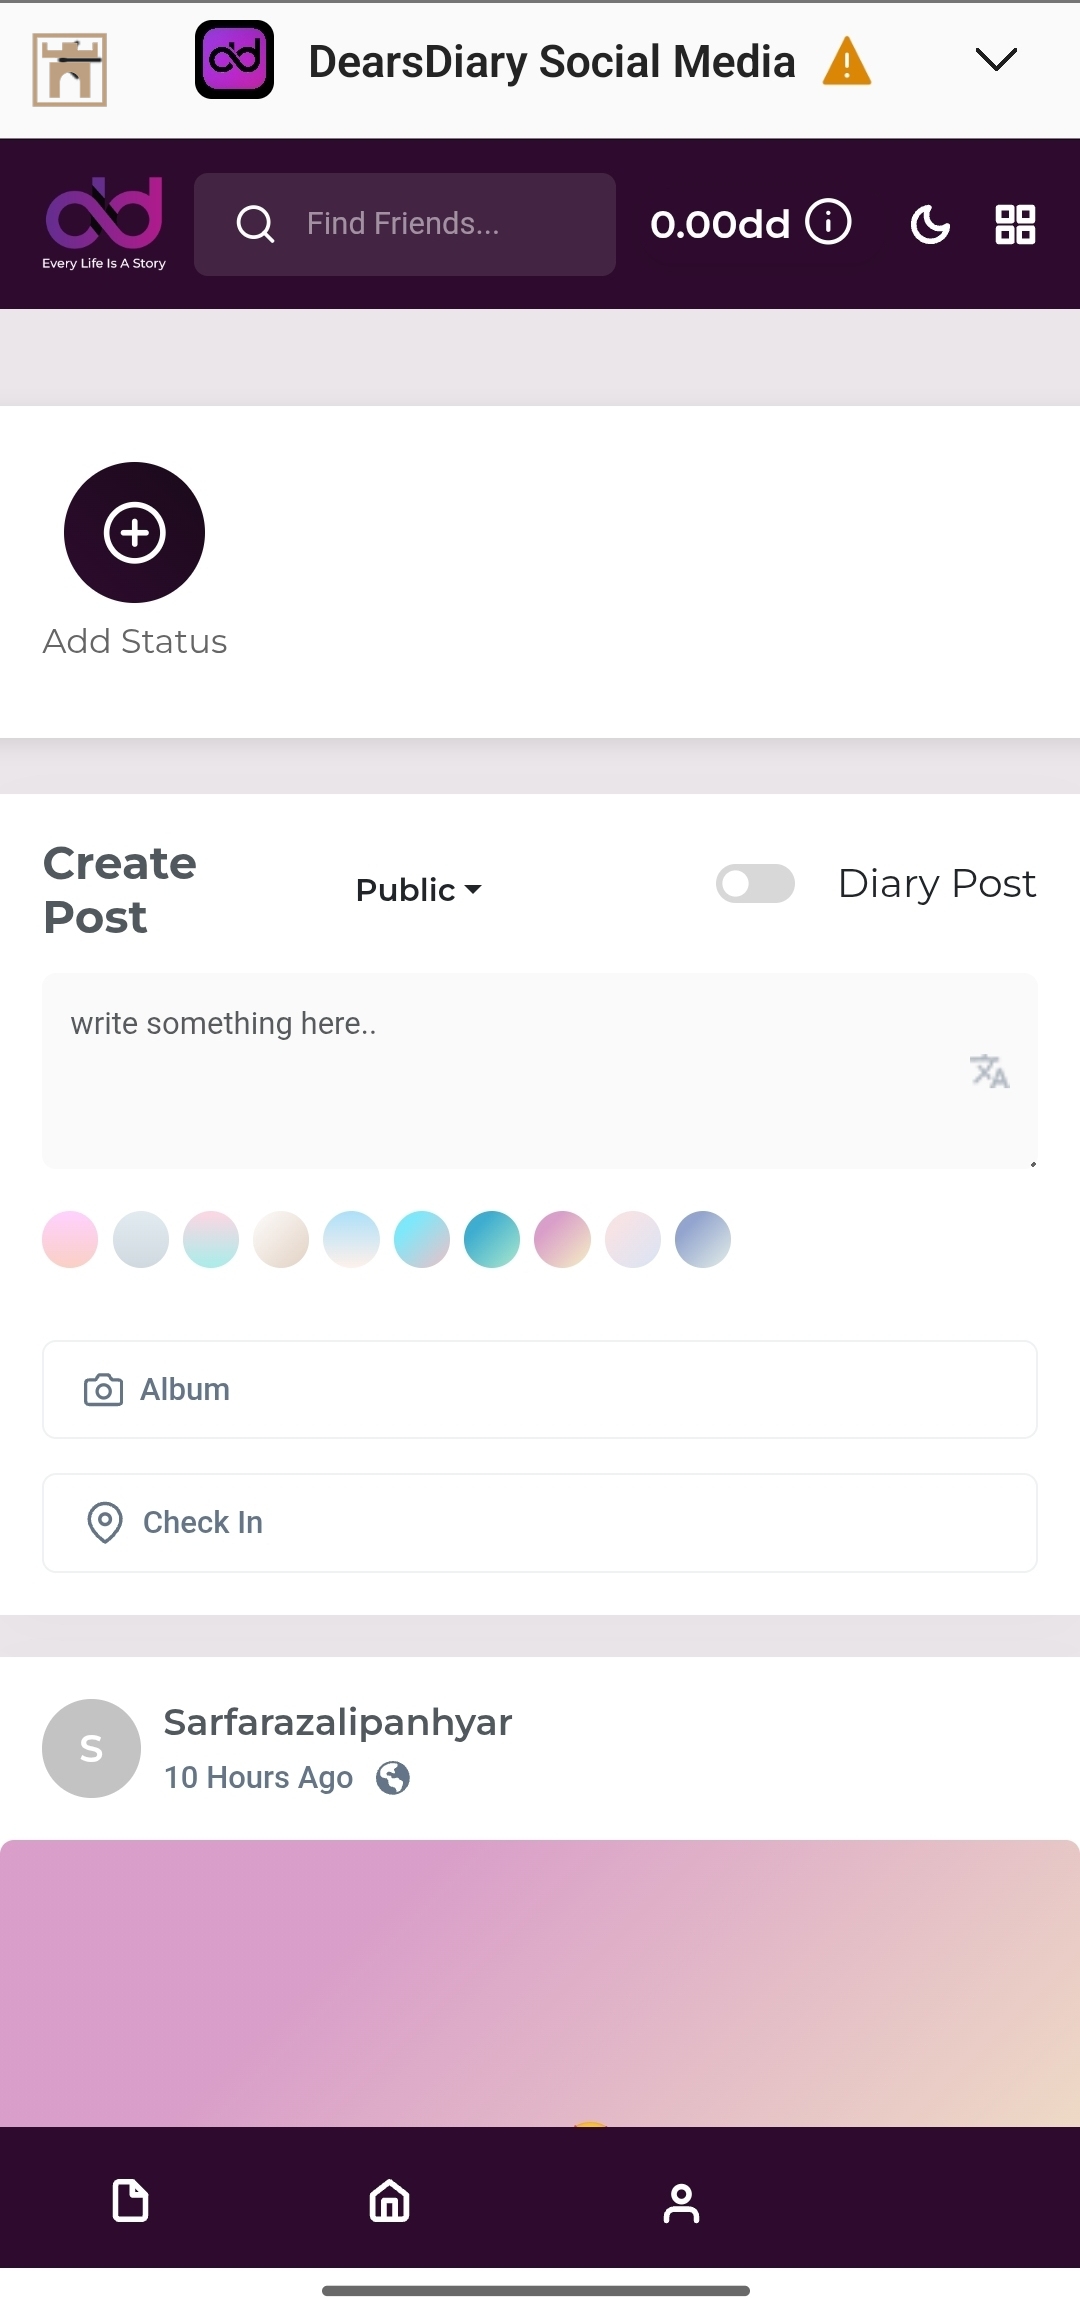Open the profile icon in bottom bar

tap(681, 2202)
